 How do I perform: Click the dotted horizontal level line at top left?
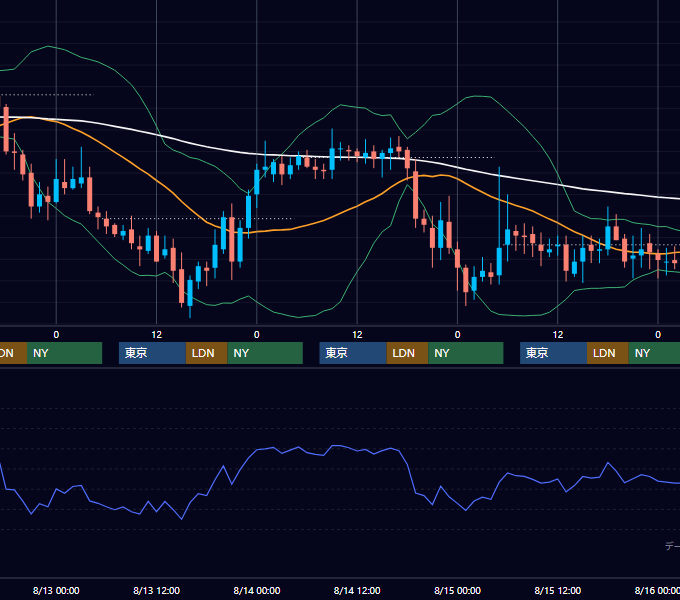click(x=47, y=95)
